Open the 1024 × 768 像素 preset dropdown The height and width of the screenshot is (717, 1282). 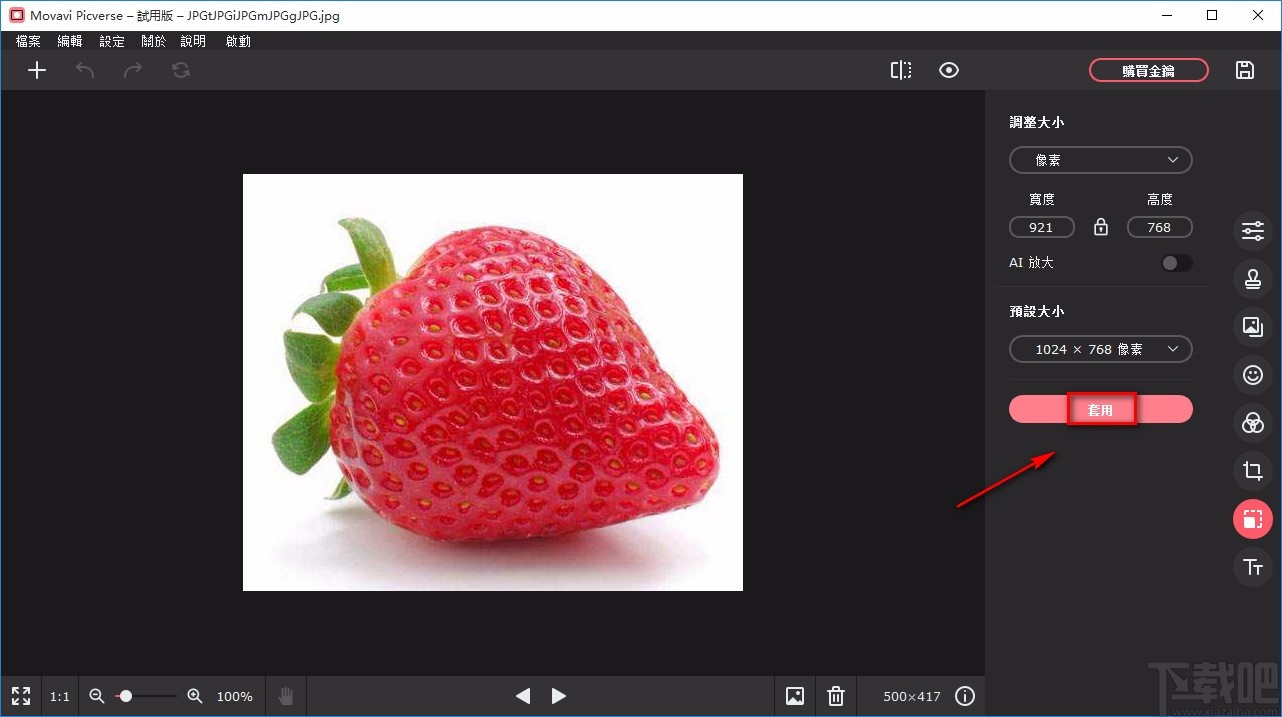pyautogui.click(x=1100, y=349)
